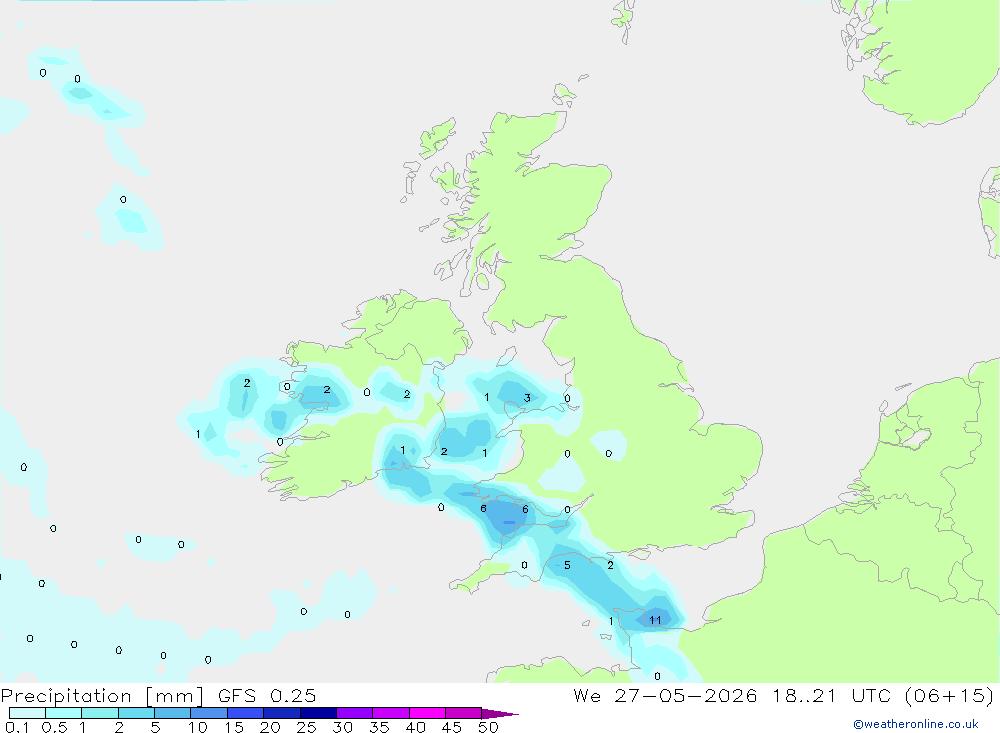Click the '(06+15)' forecast run text
Viewport: 1000px width, 733px height.
(950, 695)
